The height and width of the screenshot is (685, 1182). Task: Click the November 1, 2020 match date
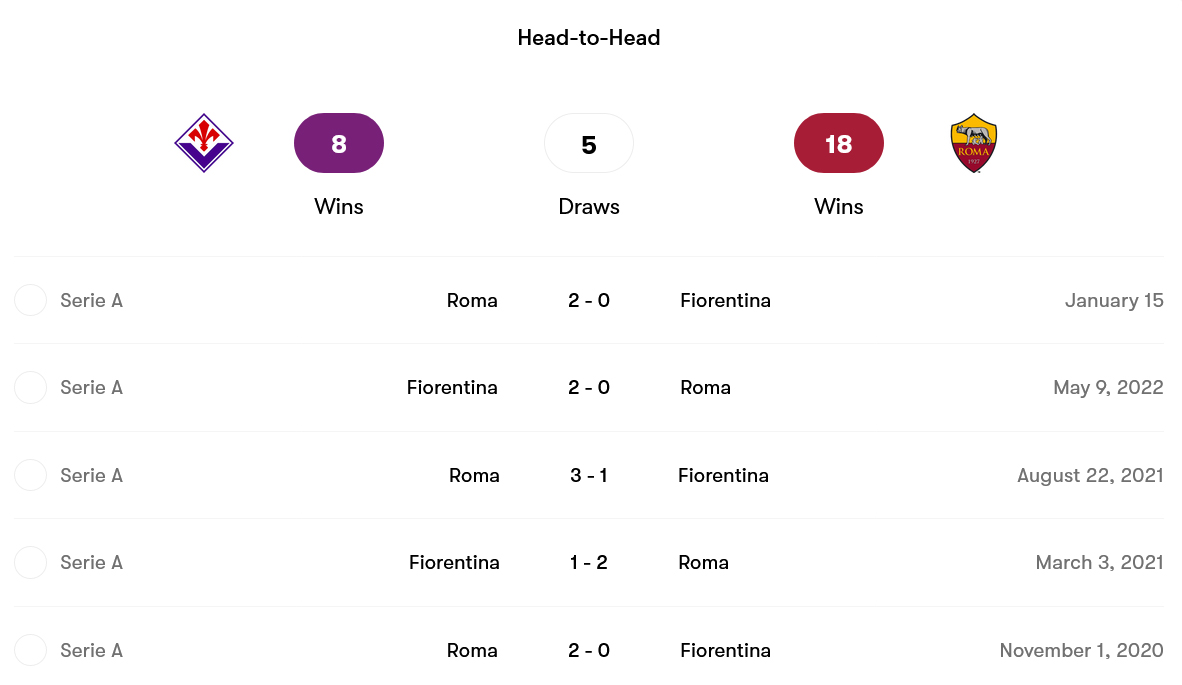click(x=1081, y=650)
